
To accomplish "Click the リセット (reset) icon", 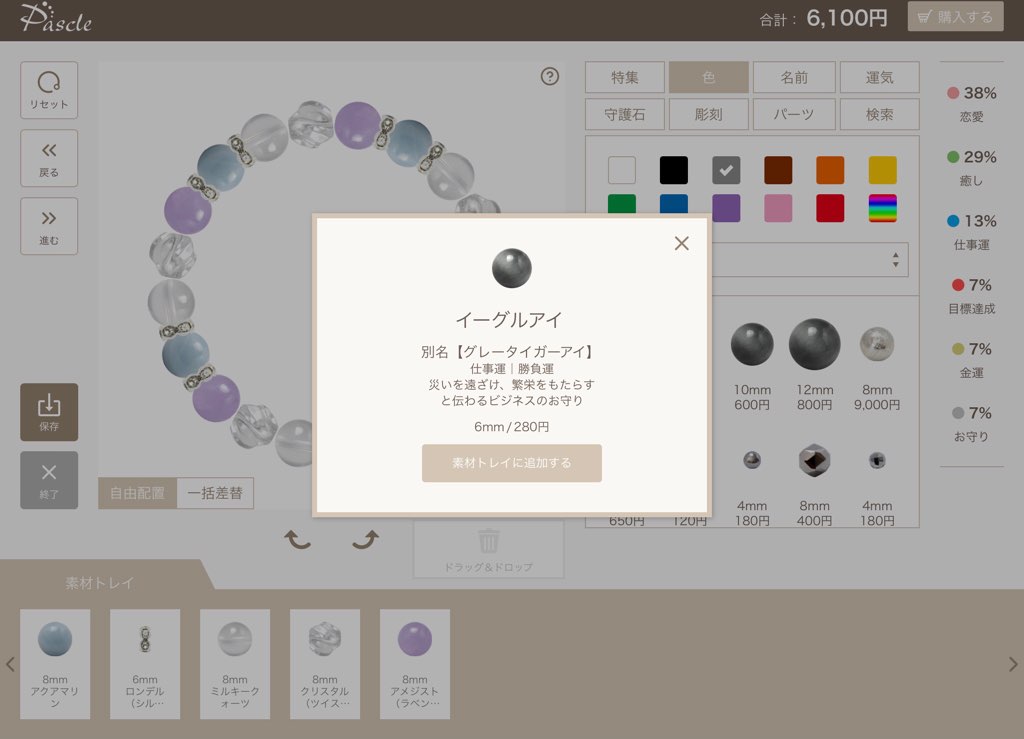I will [x=48, y=89].
